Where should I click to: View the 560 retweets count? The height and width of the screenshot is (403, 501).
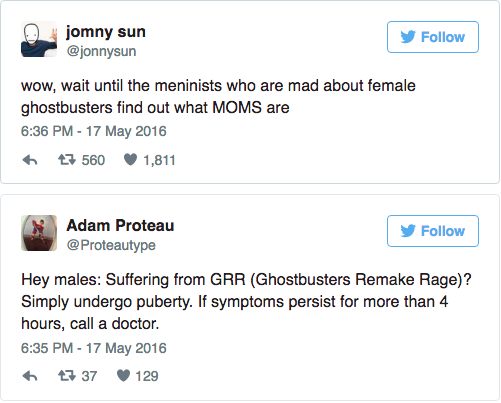pos(93,160)
